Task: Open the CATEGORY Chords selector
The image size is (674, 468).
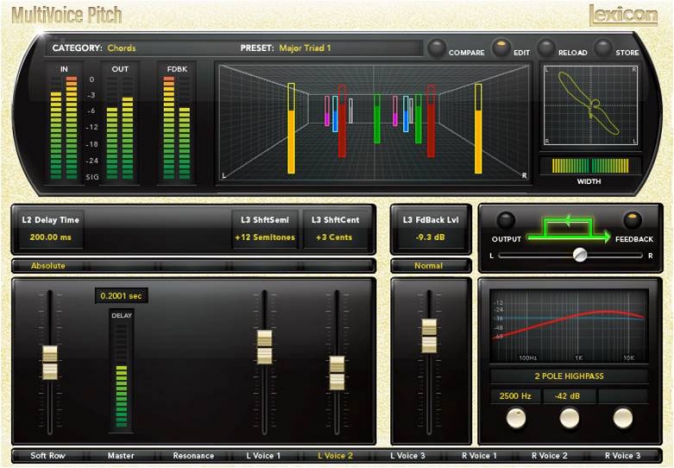Action: 121,48
